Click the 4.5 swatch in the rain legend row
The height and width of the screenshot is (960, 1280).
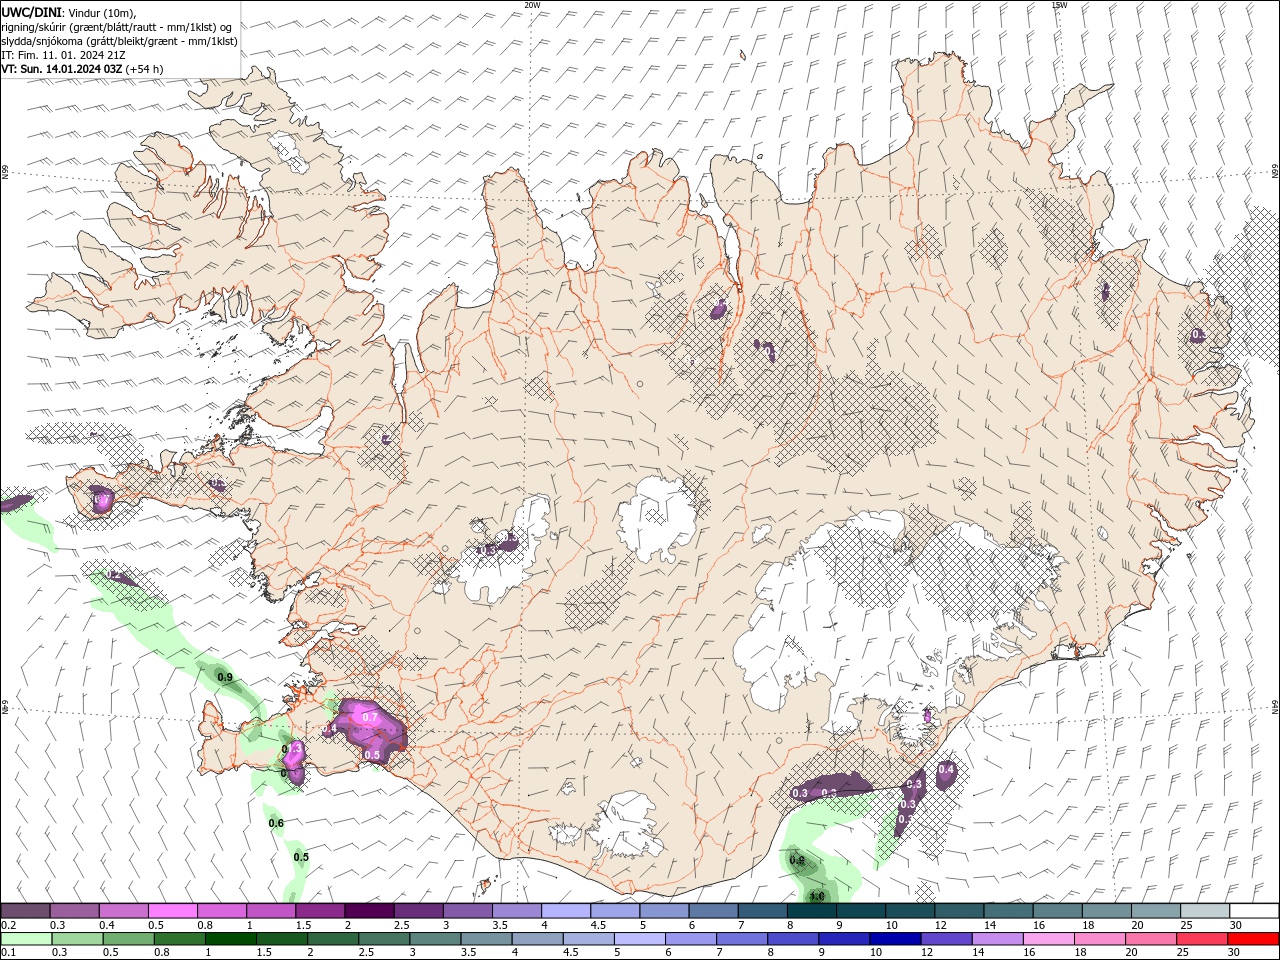587,939
